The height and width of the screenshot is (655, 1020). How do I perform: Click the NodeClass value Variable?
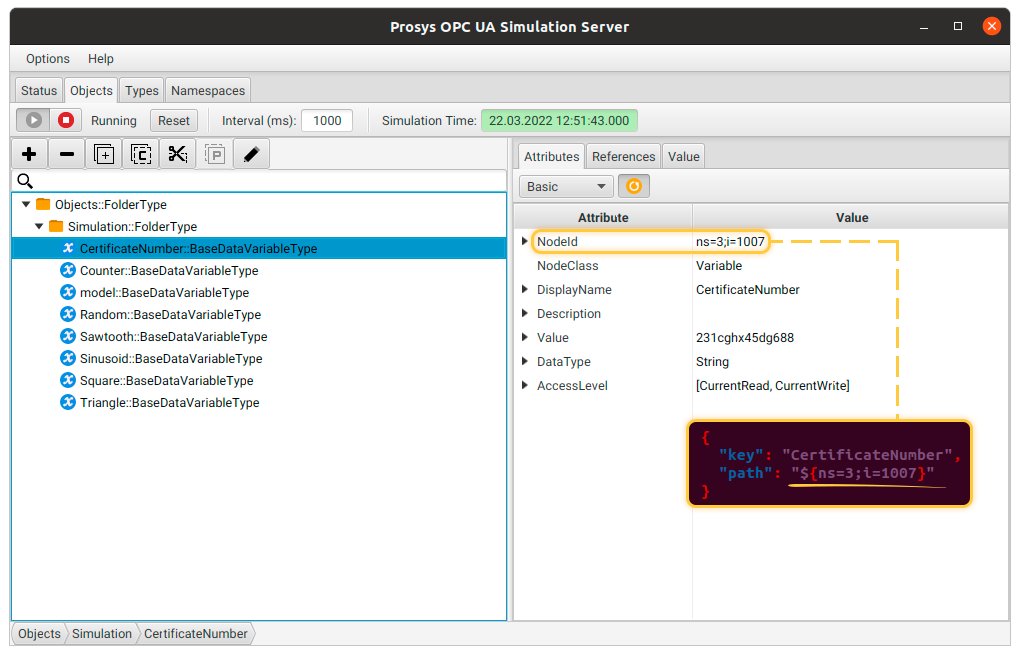click(719, 265)
